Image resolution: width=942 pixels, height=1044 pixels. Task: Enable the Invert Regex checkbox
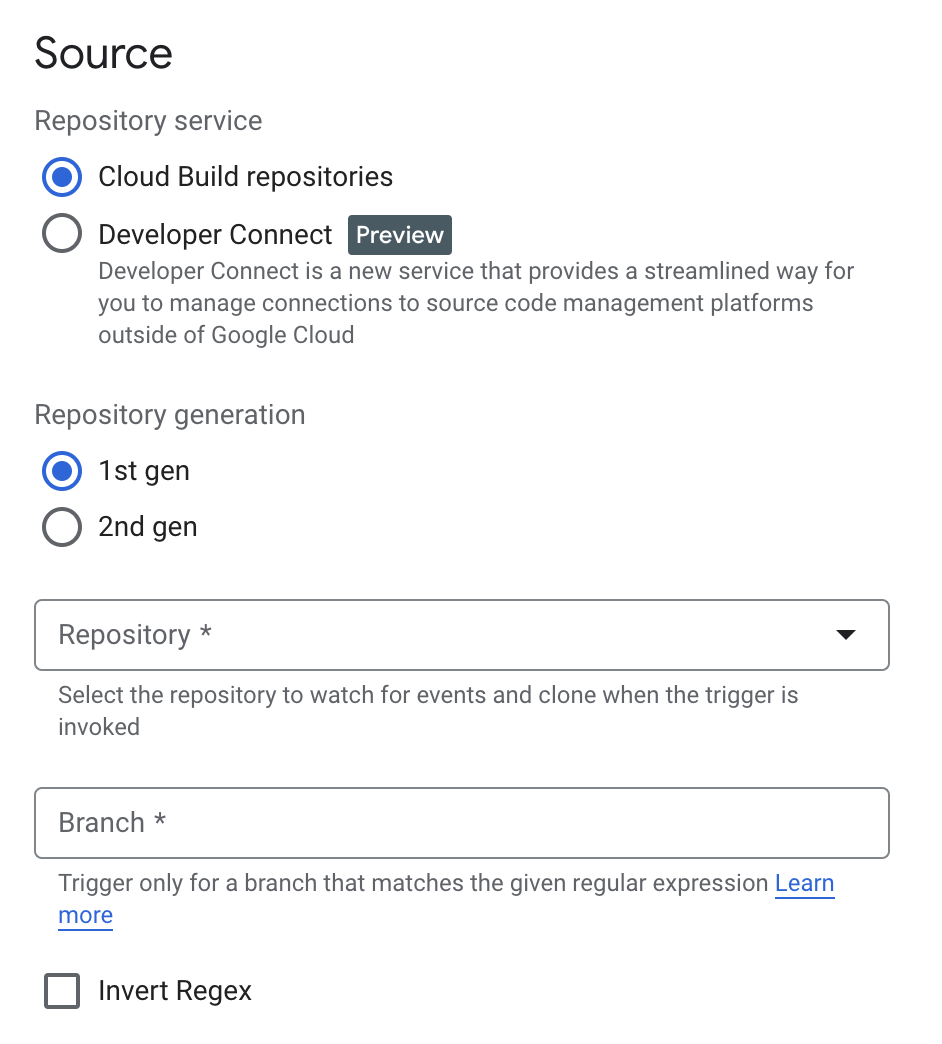click(62, 991)
